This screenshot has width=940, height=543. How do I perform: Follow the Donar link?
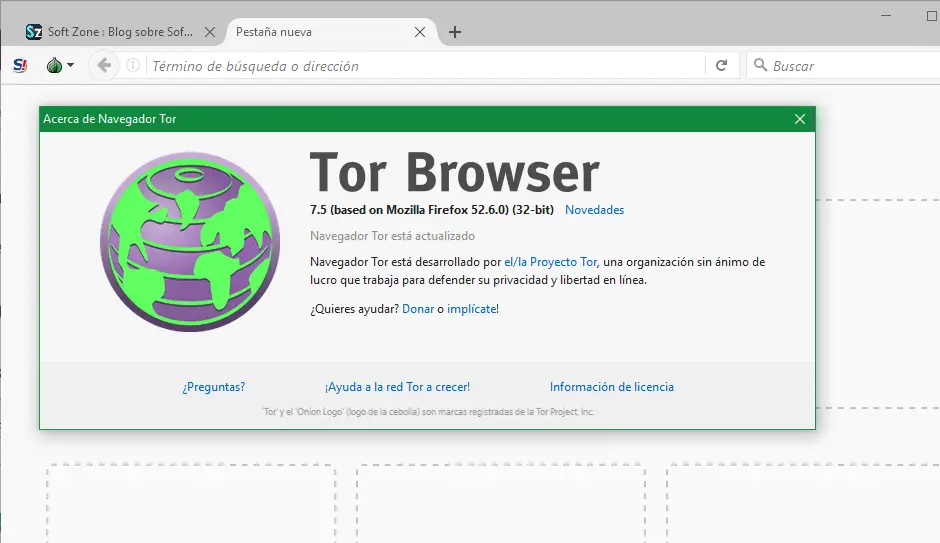click(x=418, y=309)
